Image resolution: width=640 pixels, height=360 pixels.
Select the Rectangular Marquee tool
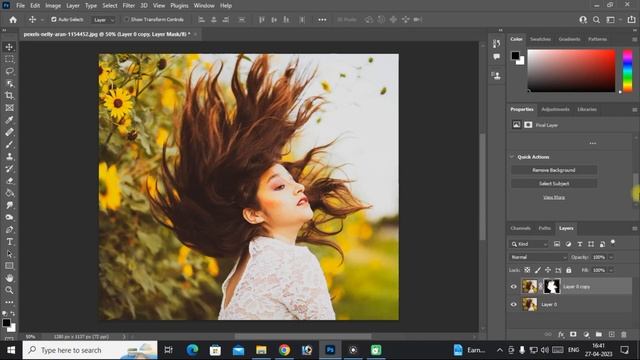(x=9, y=59)
